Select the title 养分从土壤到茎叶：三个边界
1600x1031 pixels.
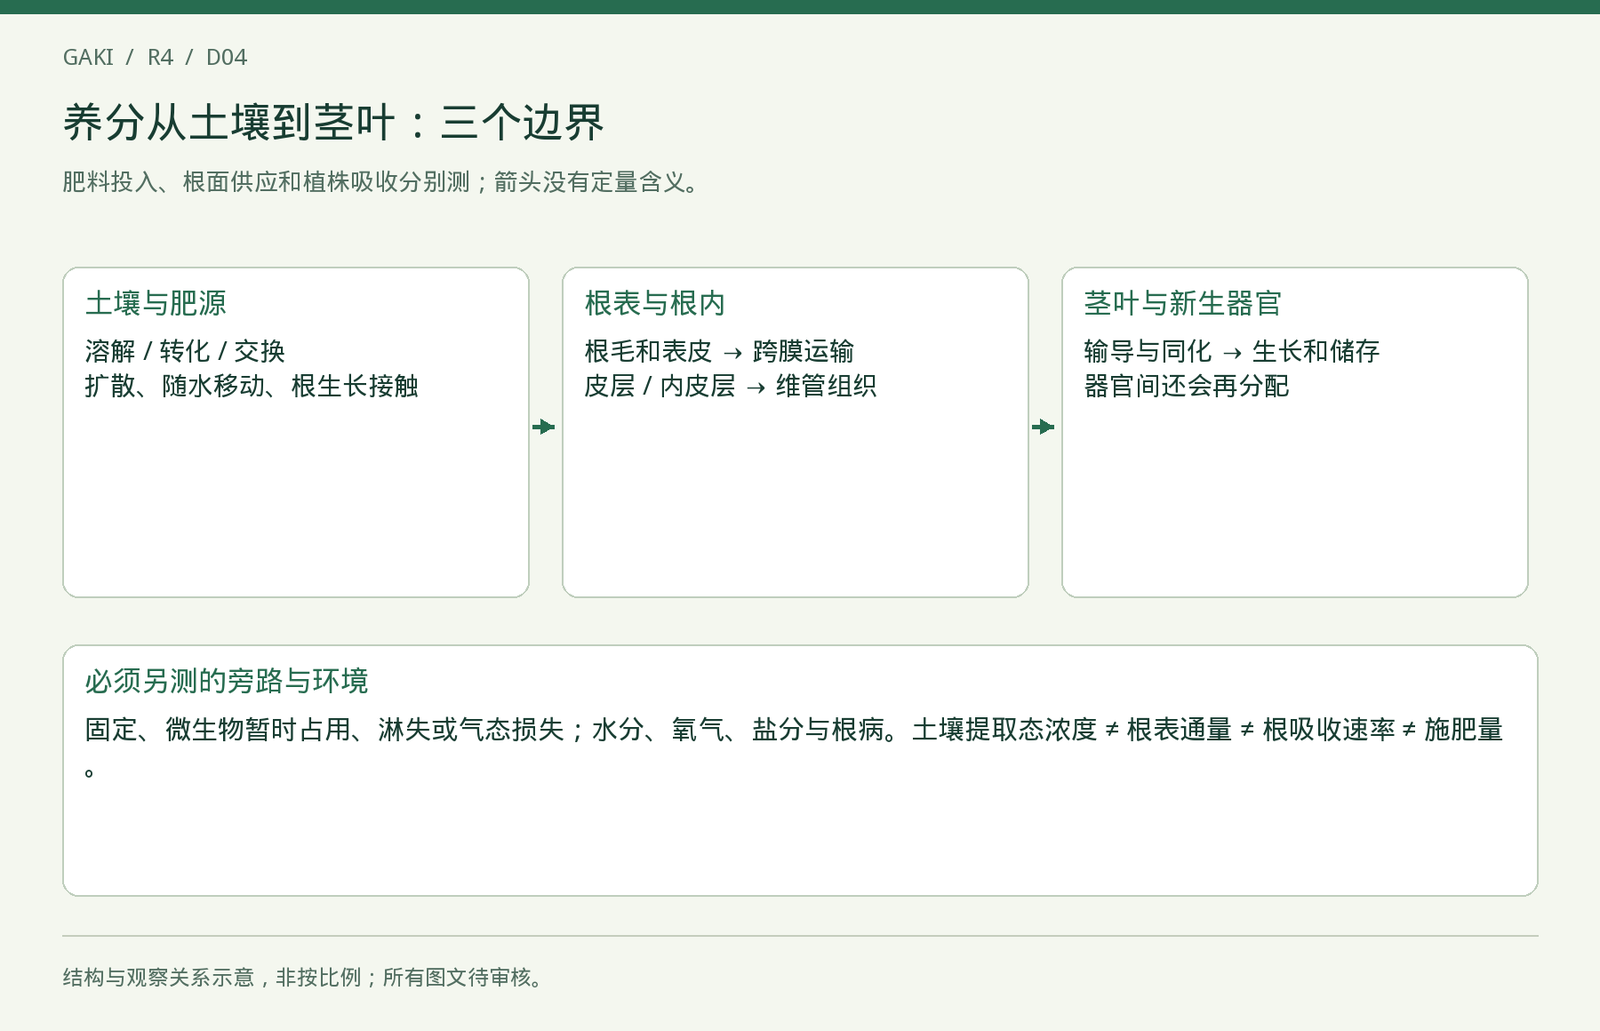click(334, 123)
